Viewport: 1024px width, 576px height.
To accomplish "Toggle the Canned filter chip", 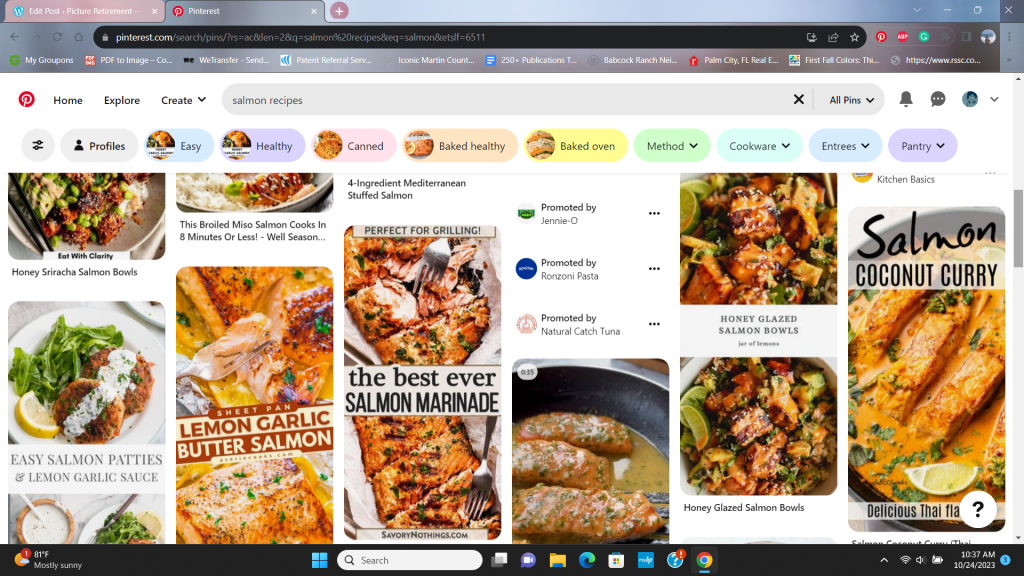I will click(x=353, y=146).
